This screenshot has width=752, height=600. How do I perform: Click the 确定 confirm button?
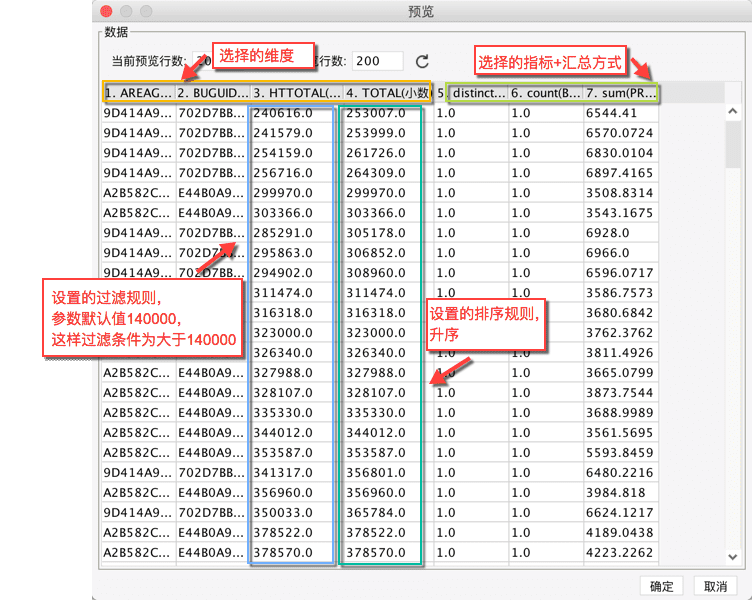tap(661, 586)
